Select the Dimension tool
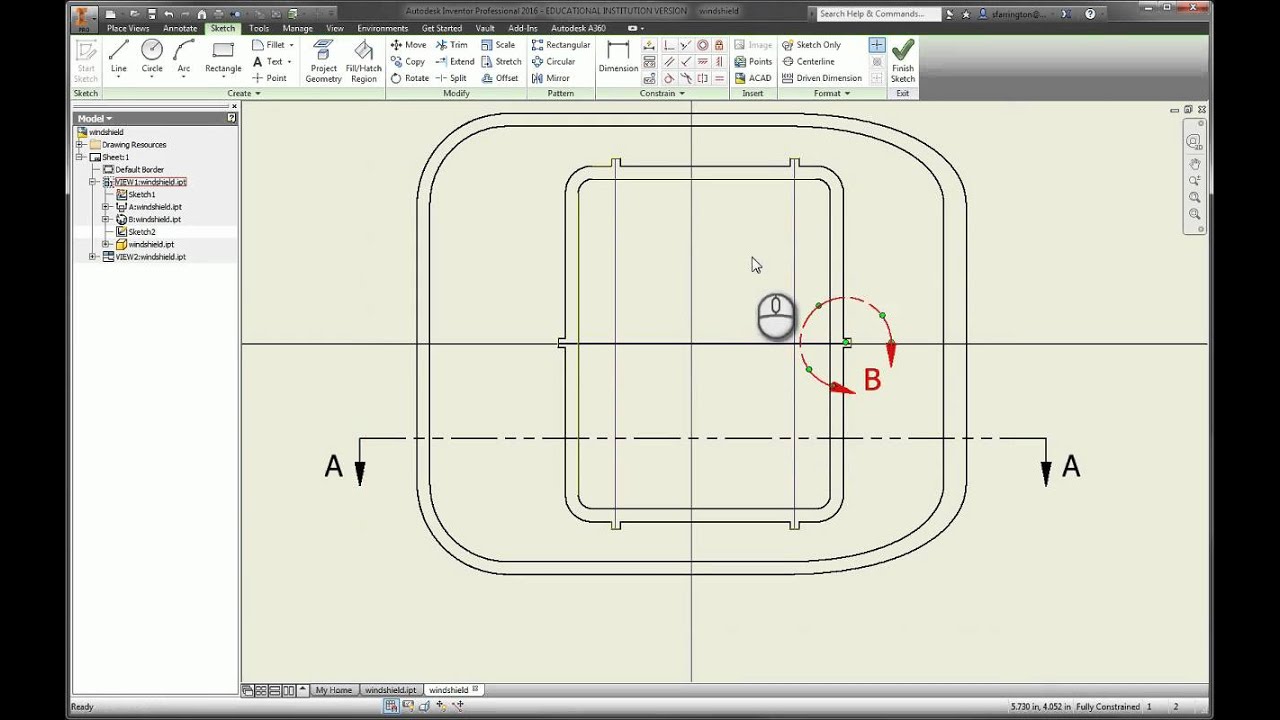This screenshot has height=720, width=1280. tap(618, 57)
